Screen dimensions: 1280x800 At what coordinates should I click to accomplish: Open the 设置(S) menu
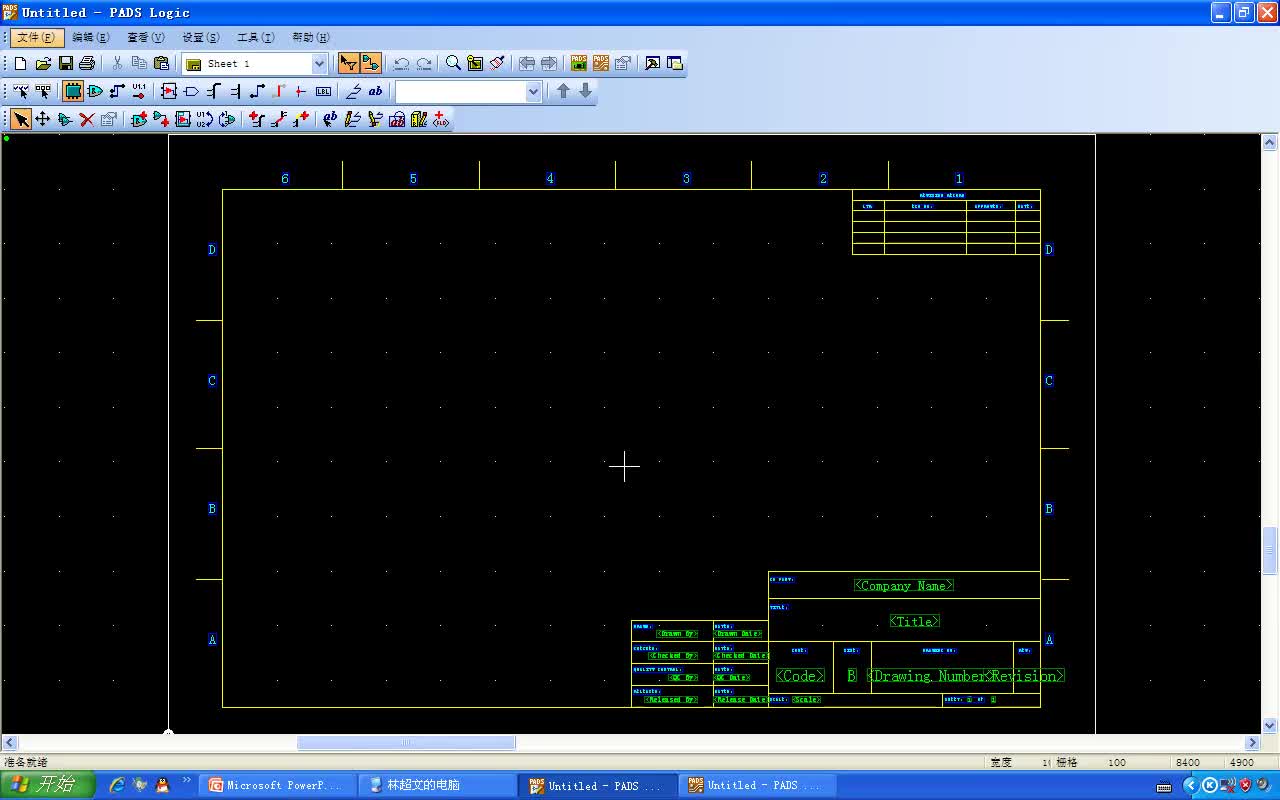coord(201,37)
